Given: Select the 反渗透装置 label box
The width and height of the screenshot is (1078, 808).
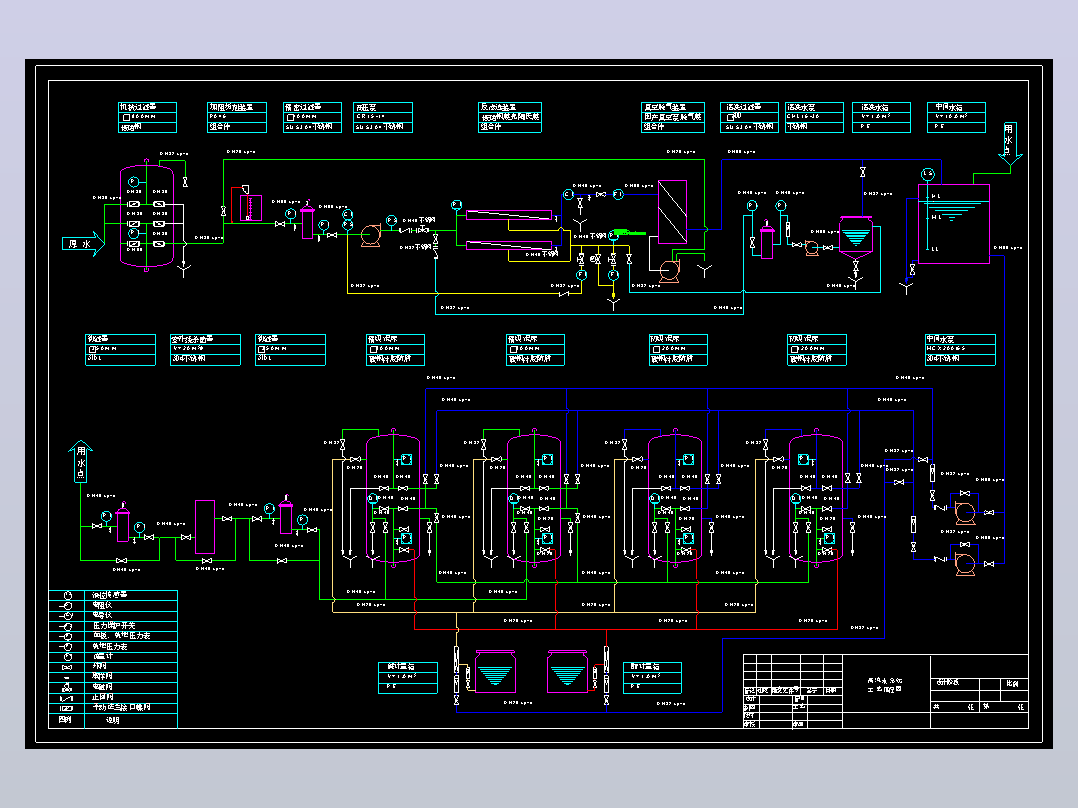Looking at the screenshot, I should point(509,117).
